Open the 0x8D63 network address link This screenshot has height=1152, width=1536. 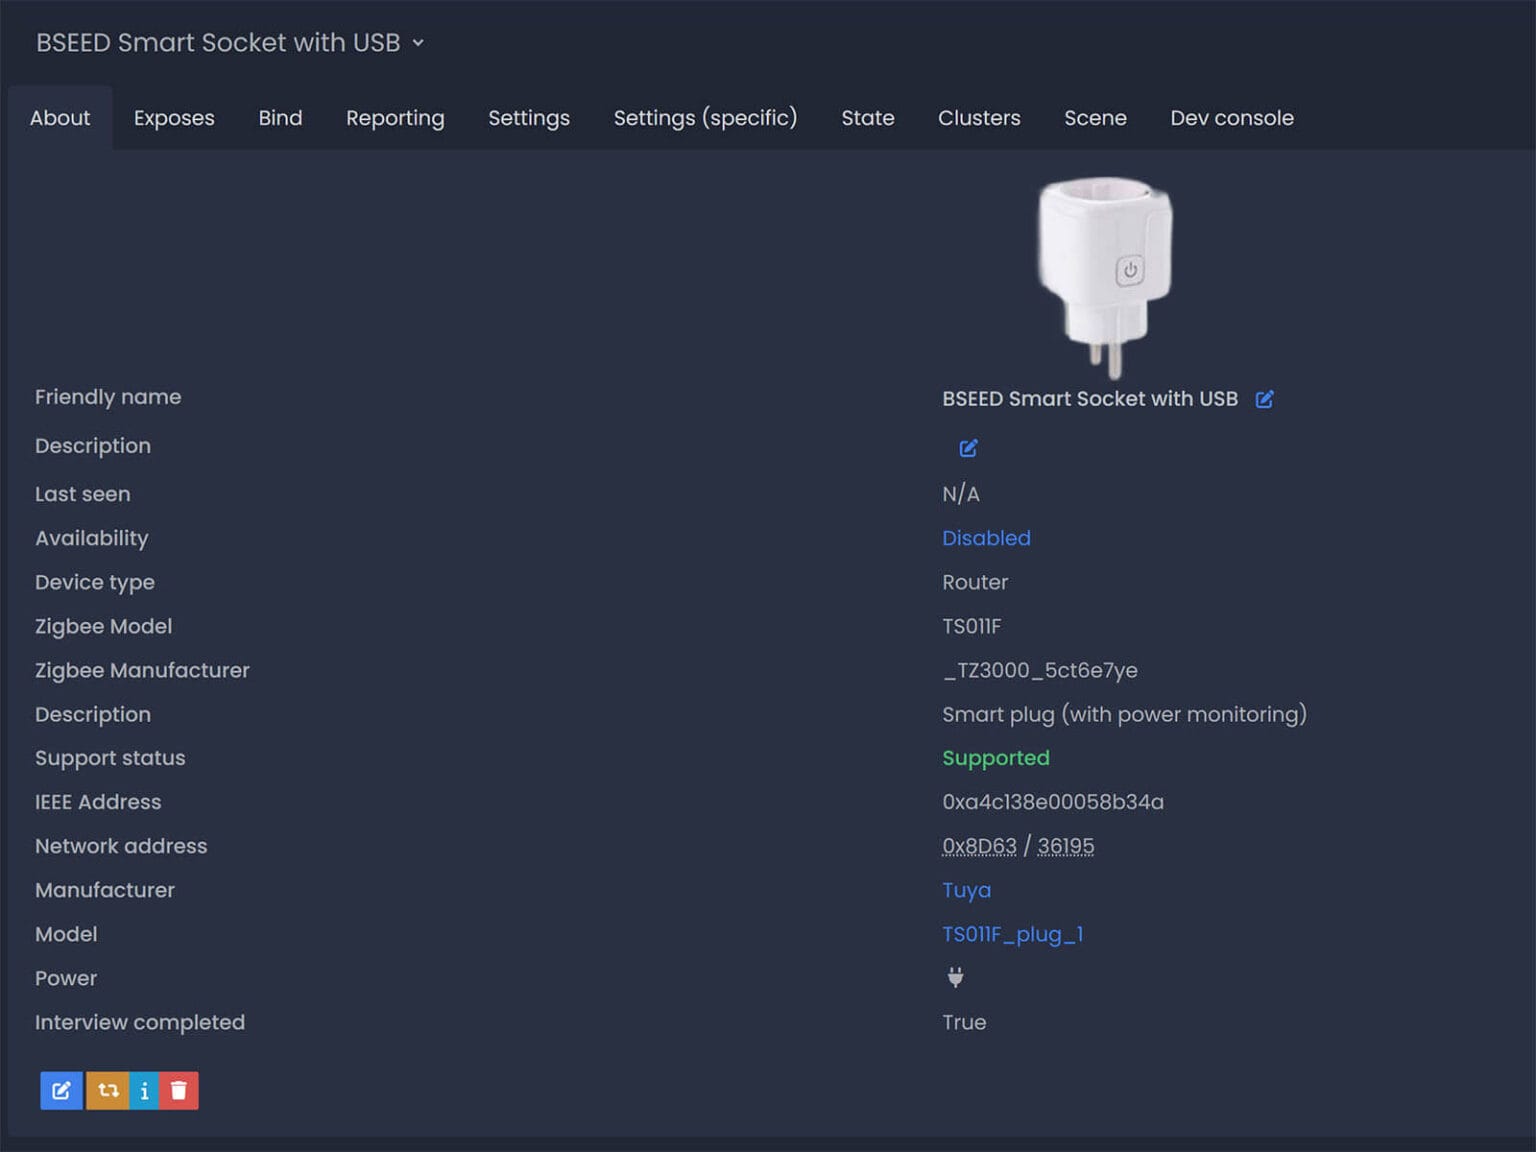[979, 846]
